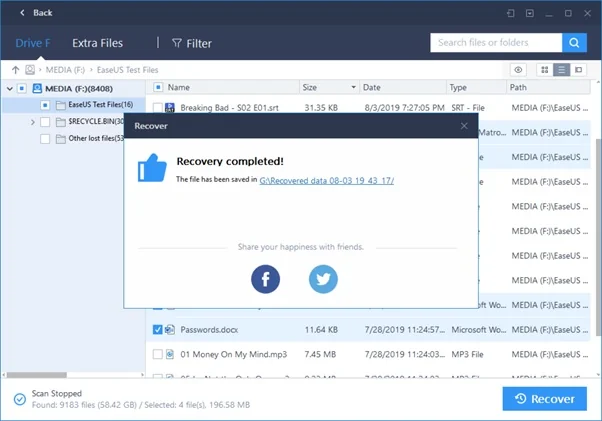Viewport: 602px width, 421px height.
Task: Open the G:\Recovered data folder link
Action: tap(326, 180)
